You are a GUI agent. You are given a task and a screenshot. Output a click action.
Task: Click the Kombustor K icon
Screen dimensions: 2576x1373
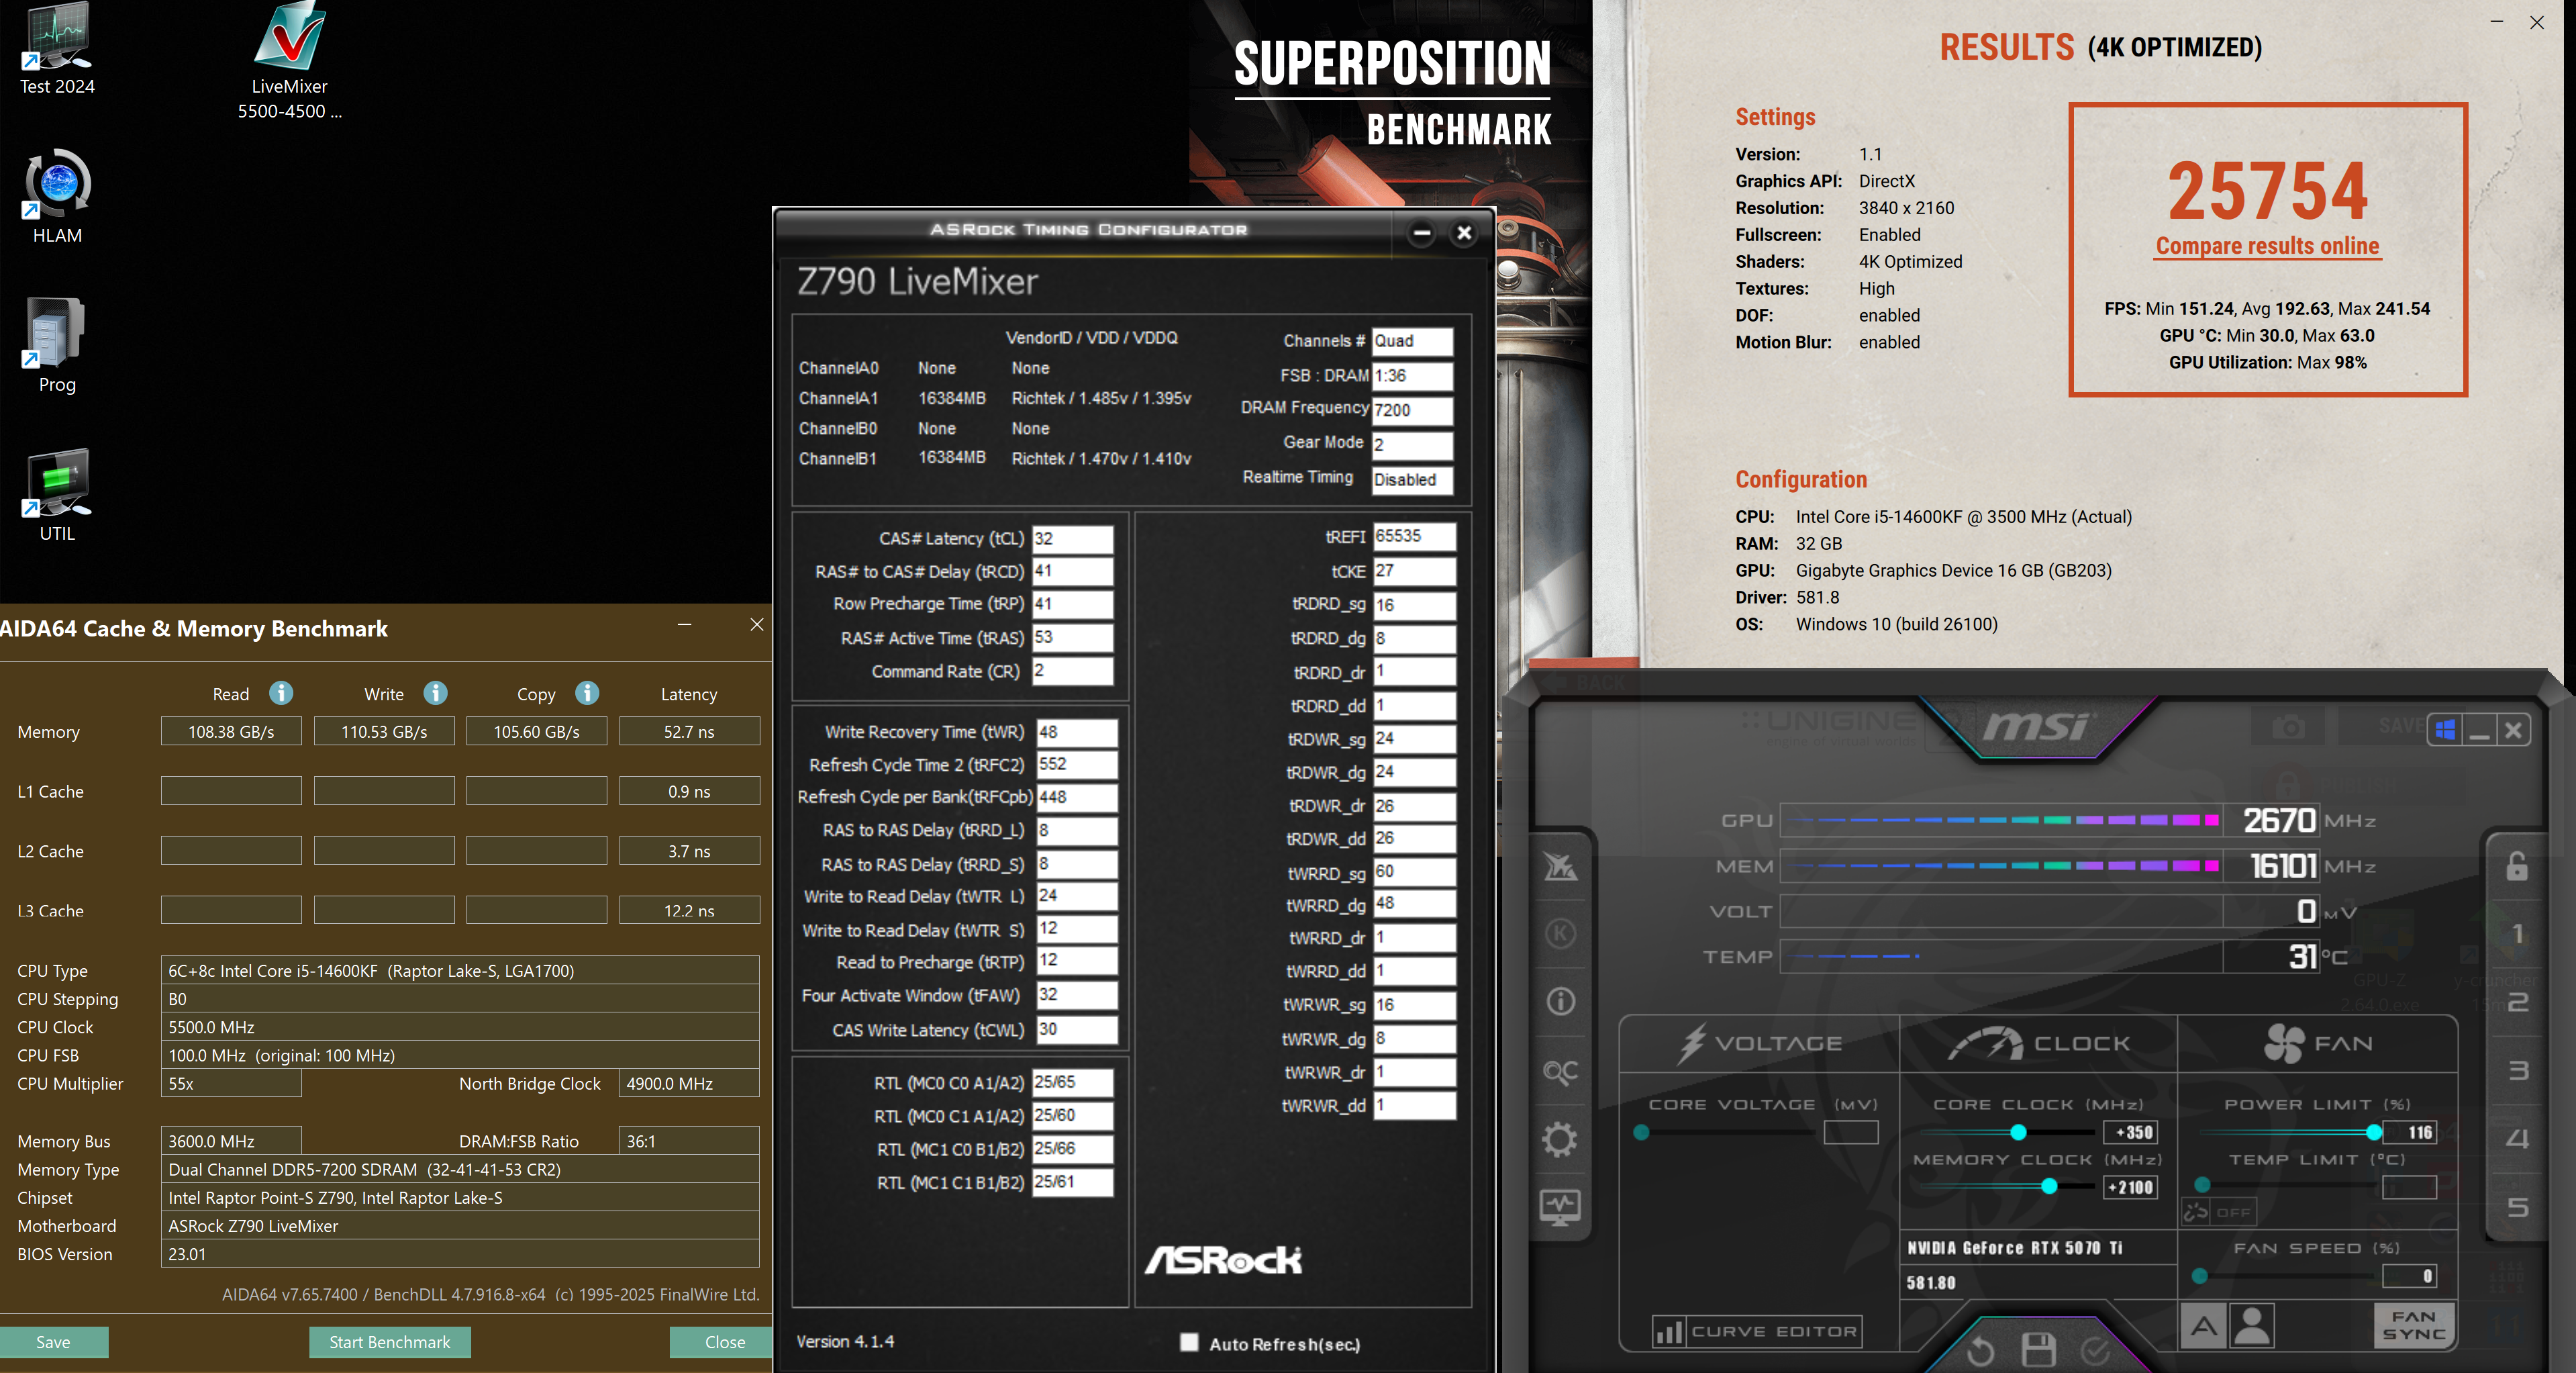click(1560, 933)
